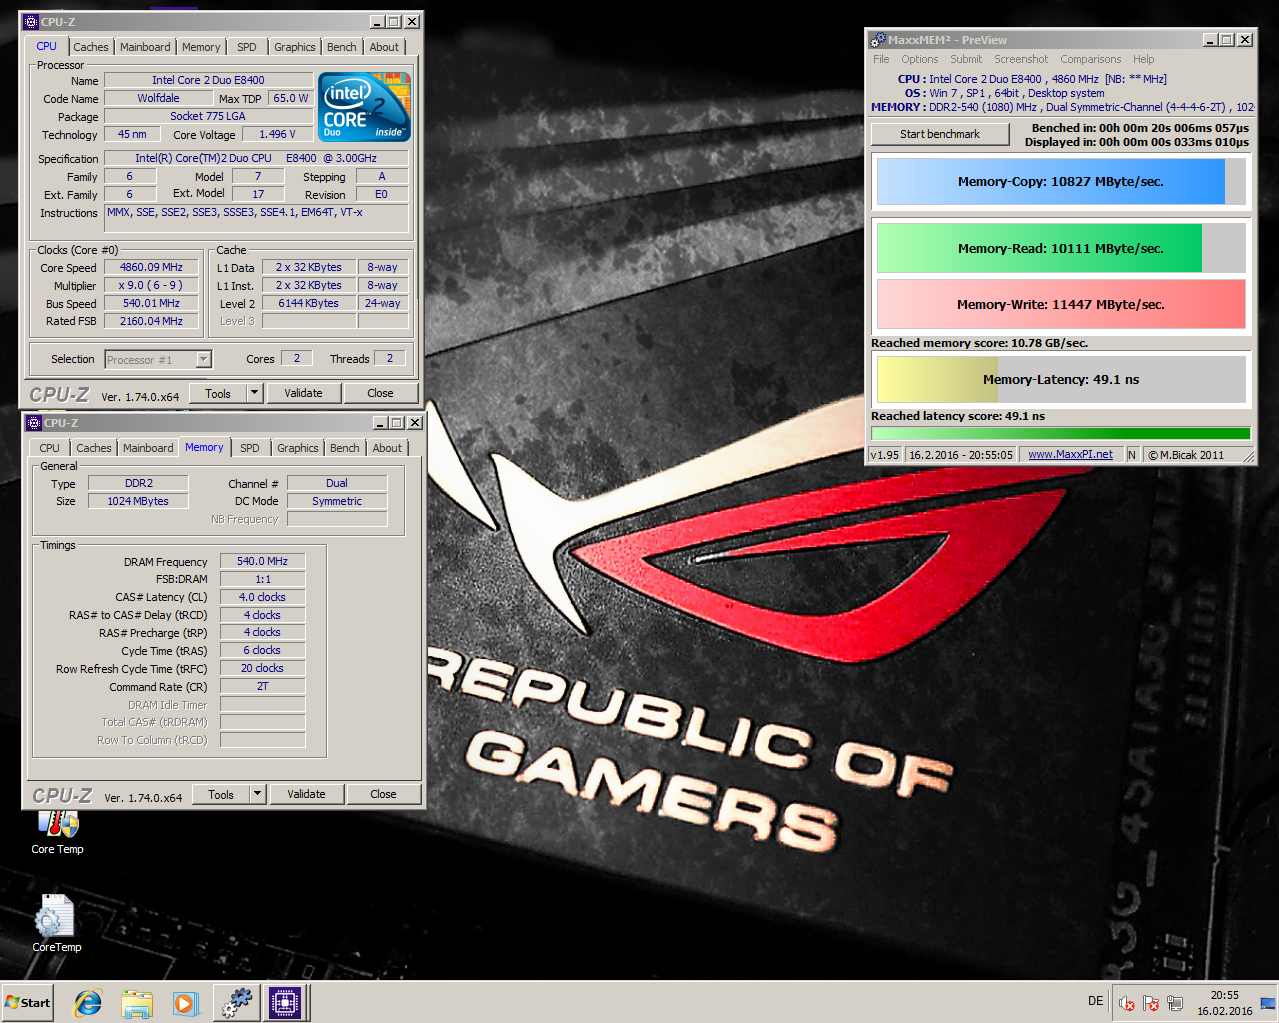Open the Options menu in MaxxMEM
1279x1023 pixels.
tap(920, 59)
